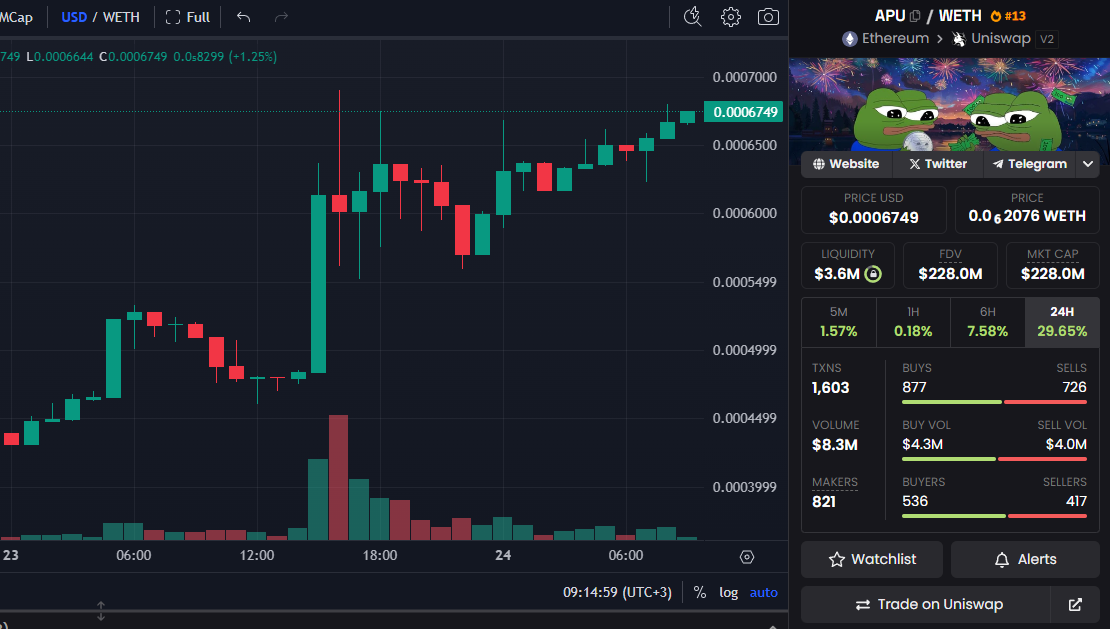
Task: Click the tallest red volume bar
Action: (x=338, y=478)
